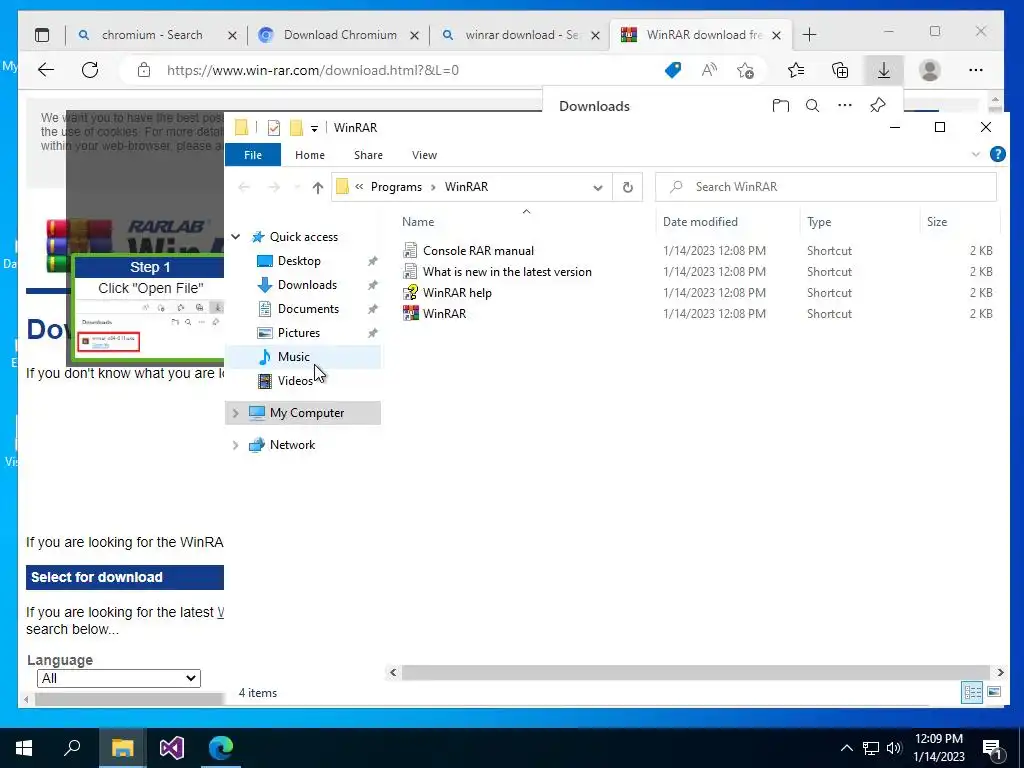Click the Edge back arrow button
This screenshot has width=1024, height=768.
click(x=46, y=70)
